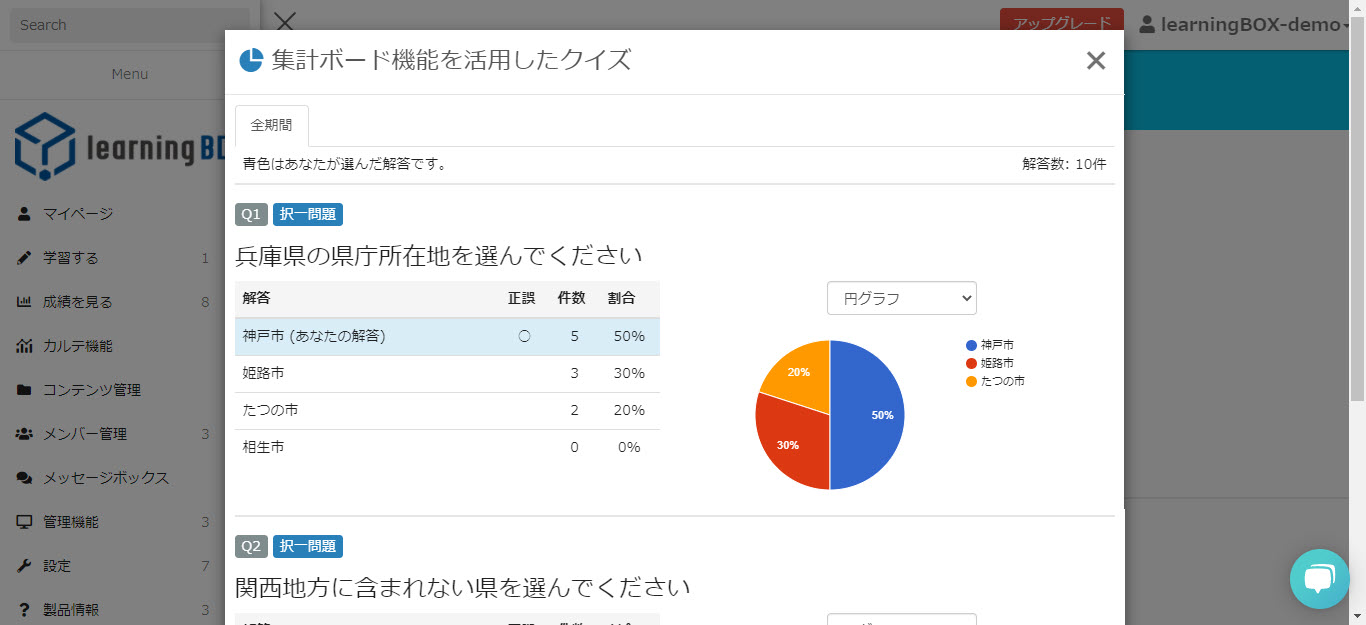Select the 全期間 tab

(x=272, y=126)
